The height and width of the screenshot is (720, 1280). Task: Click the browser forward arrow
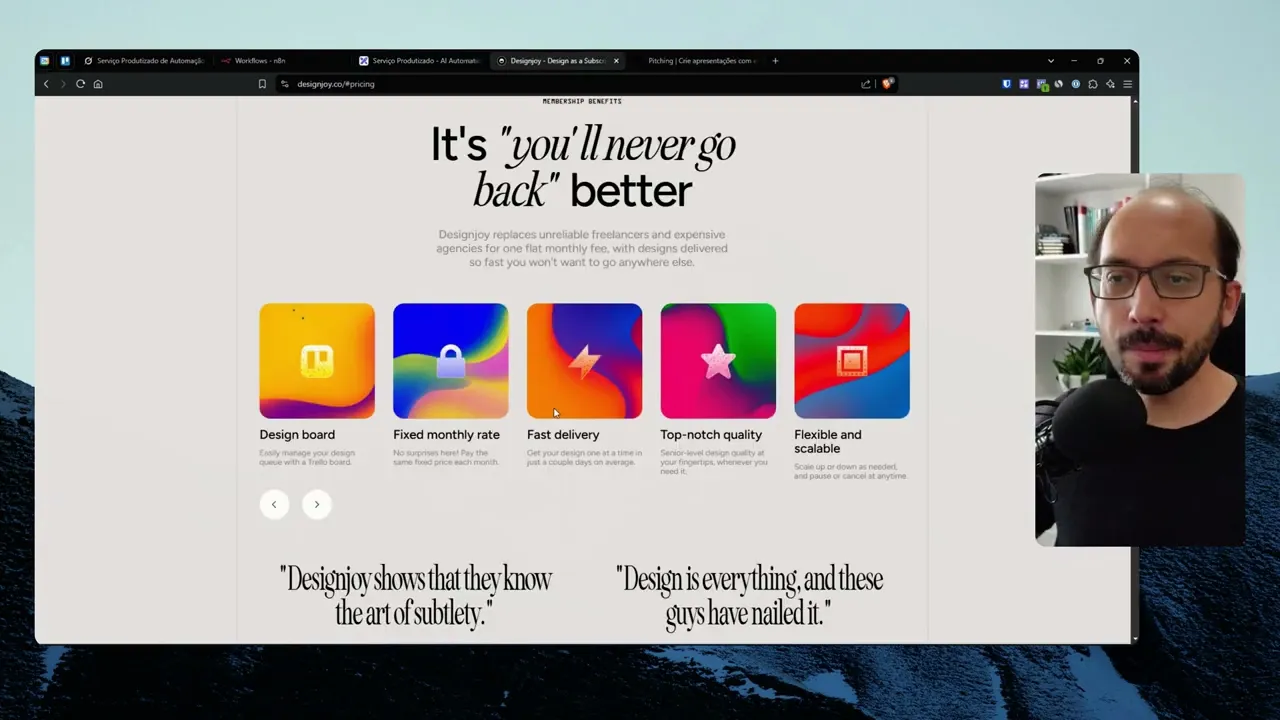(62, 84)
